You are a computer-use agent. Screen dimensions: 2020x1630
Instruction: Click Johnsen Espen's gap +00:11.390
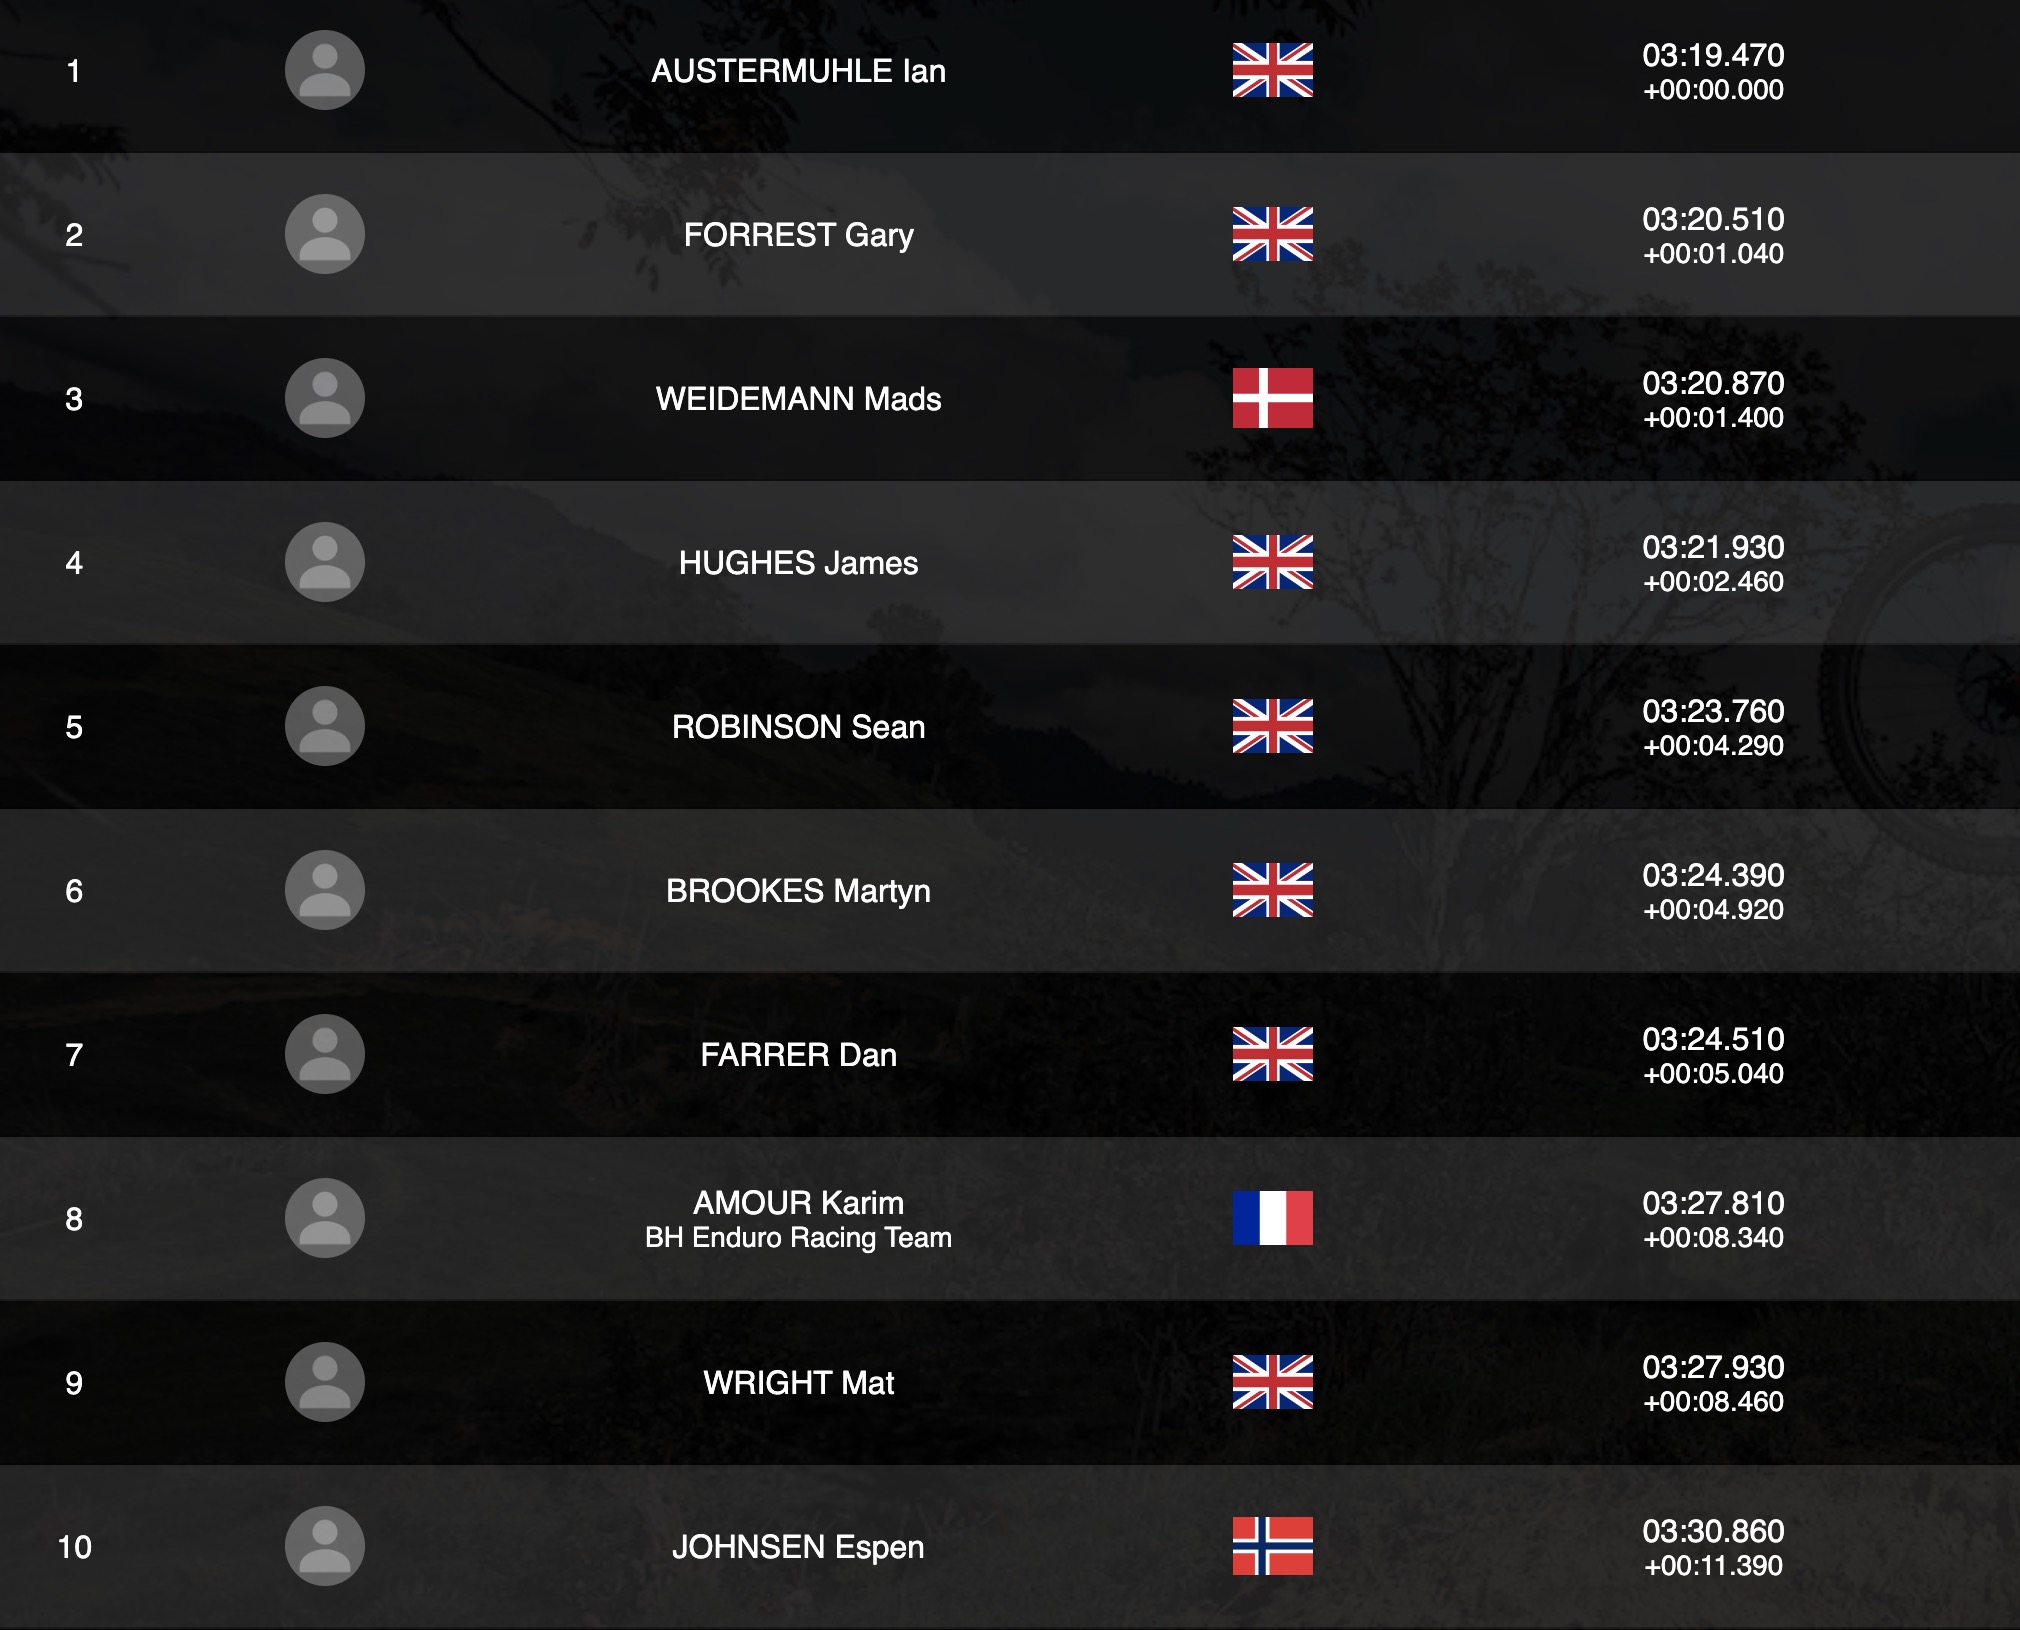1713,1566
